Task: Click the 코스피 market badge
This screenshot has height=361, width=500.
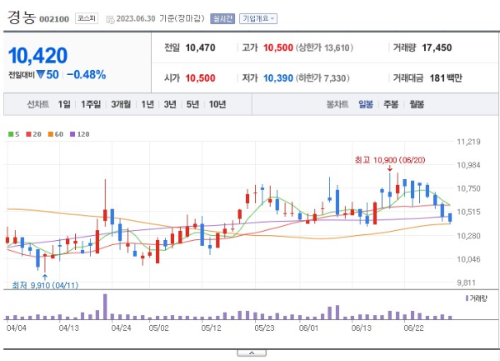Action: coord(87,18)
